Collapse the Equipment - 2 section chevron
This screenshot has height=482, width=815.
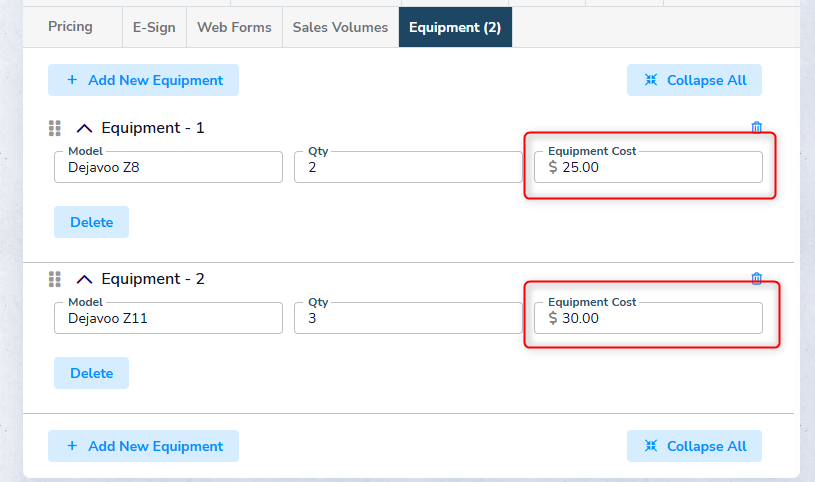coord(84,280)
